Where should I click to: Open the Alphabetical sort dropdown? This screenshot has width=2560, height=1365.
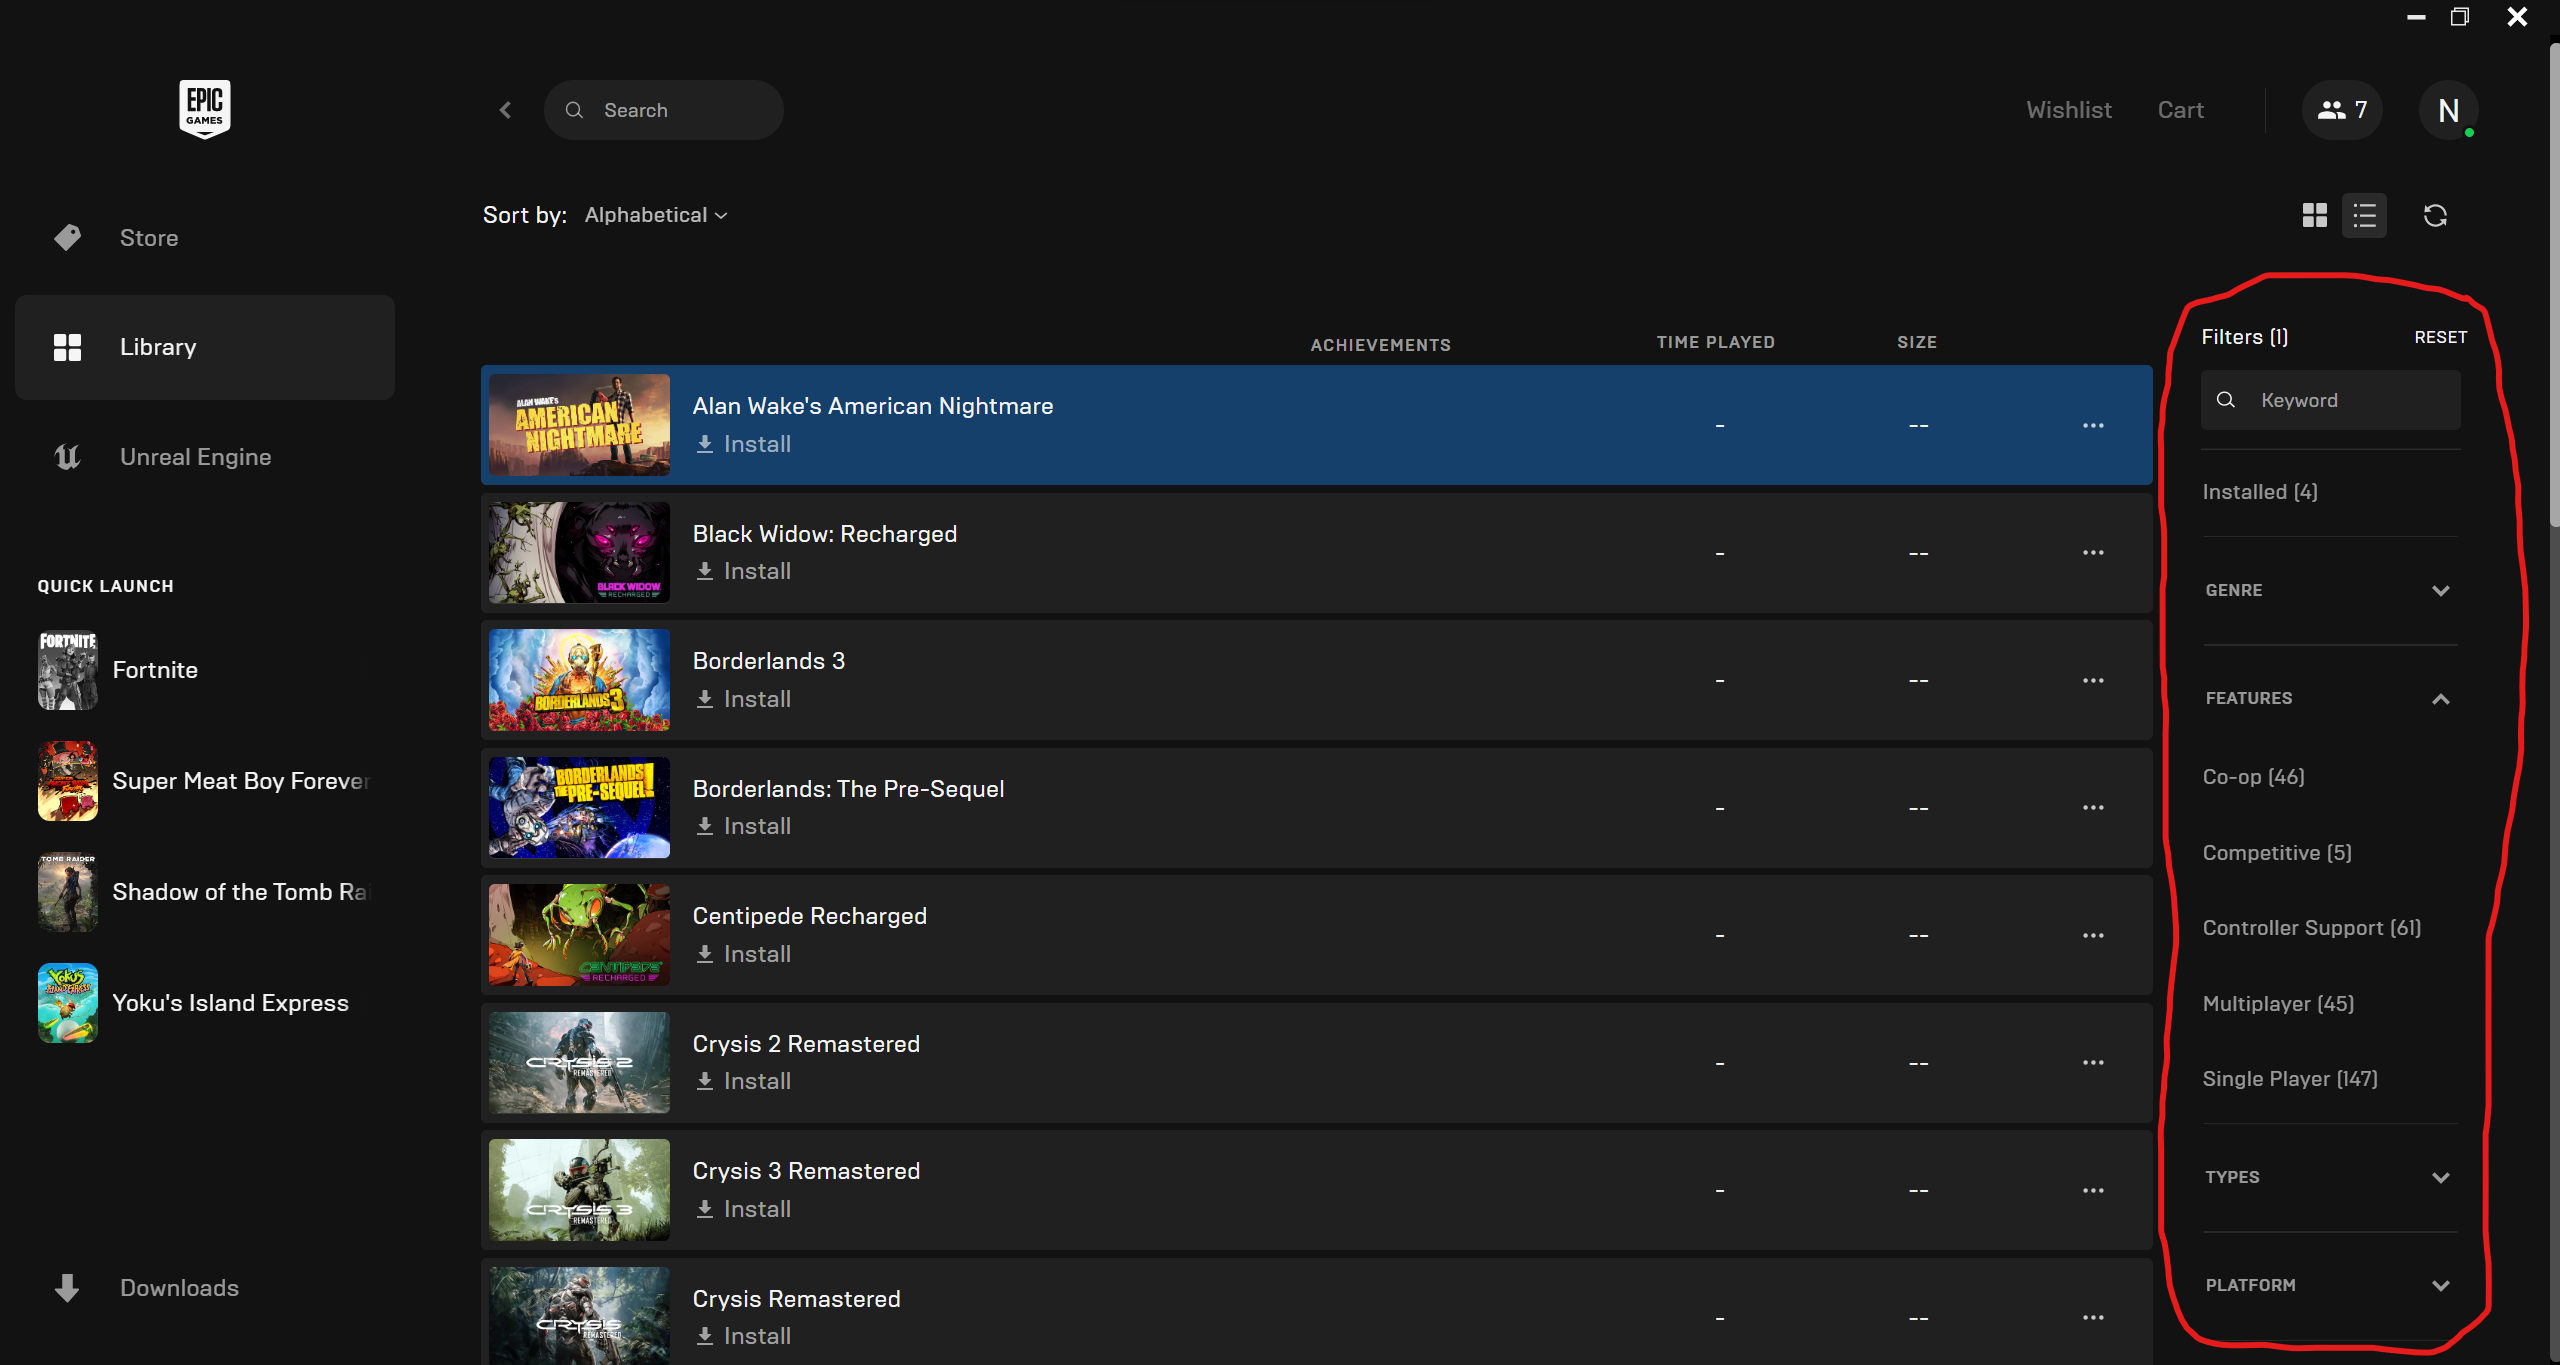click(x=655, y=216)
